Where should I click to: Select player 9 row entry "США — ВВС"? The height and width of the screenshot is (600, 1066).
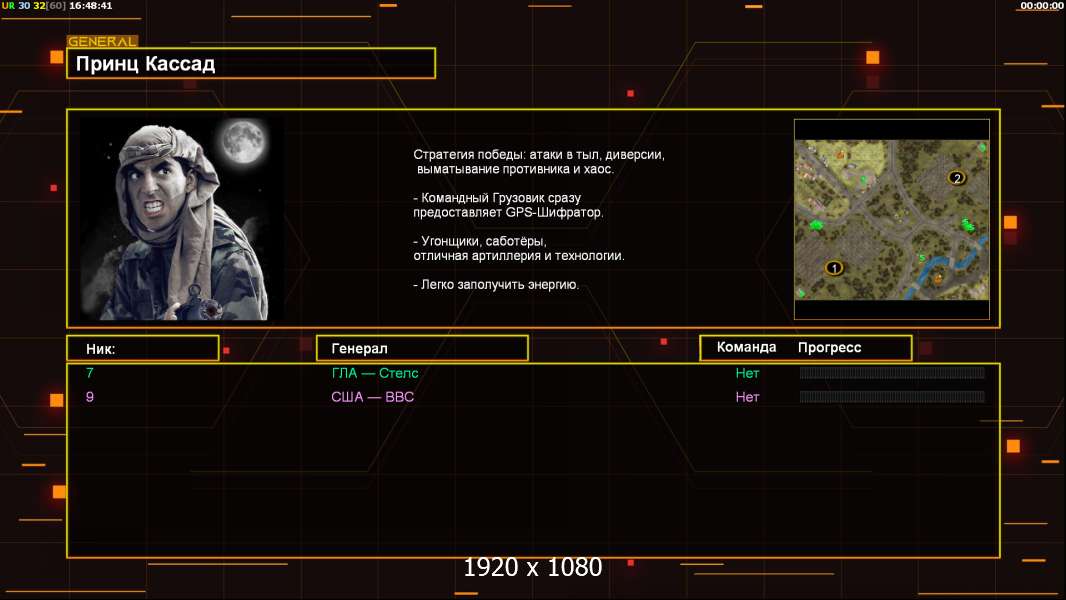point(372,397)
